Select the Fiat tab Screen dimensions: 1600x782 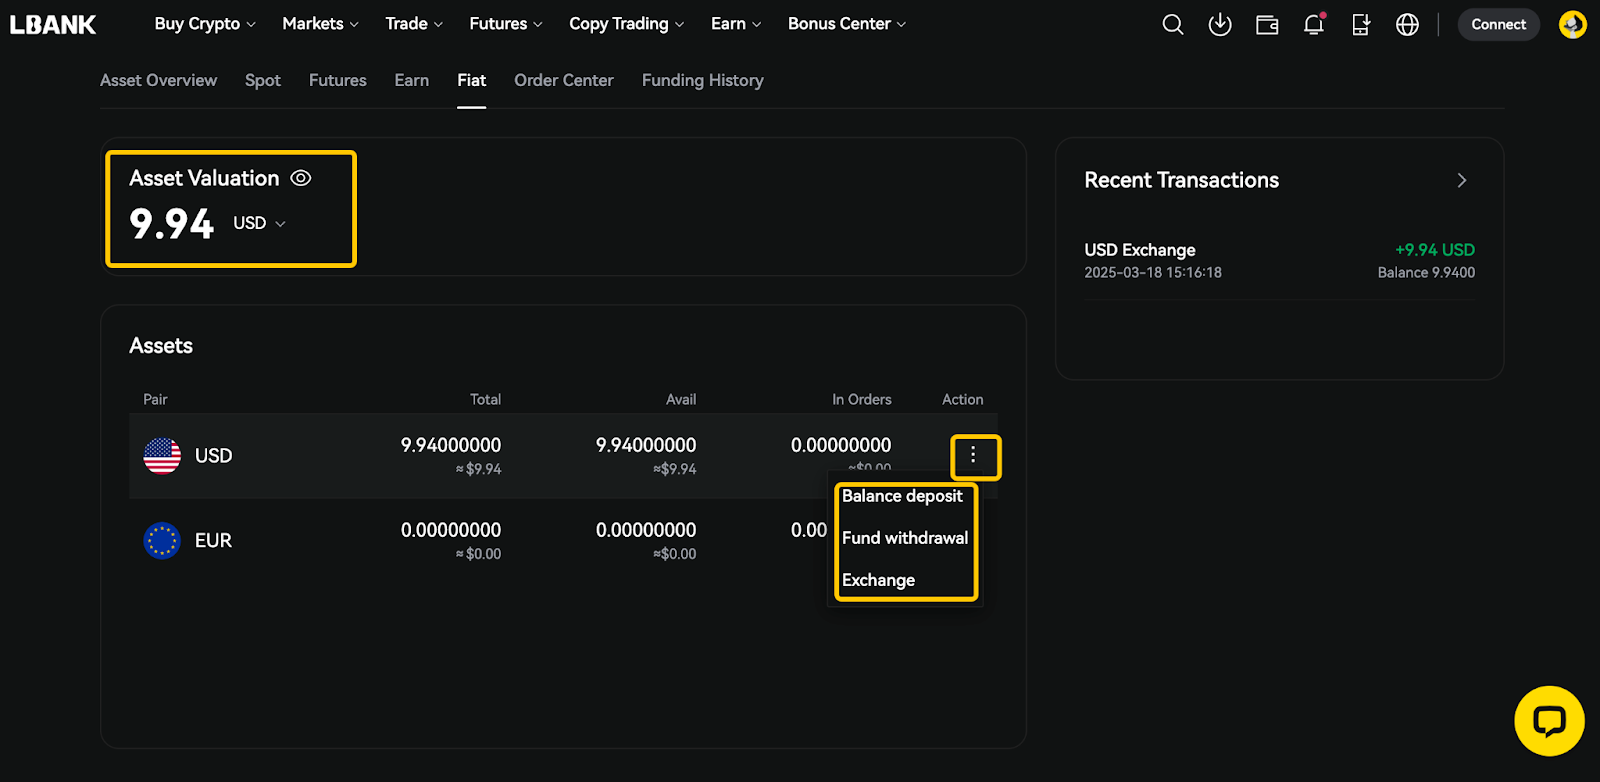[472, 80]
